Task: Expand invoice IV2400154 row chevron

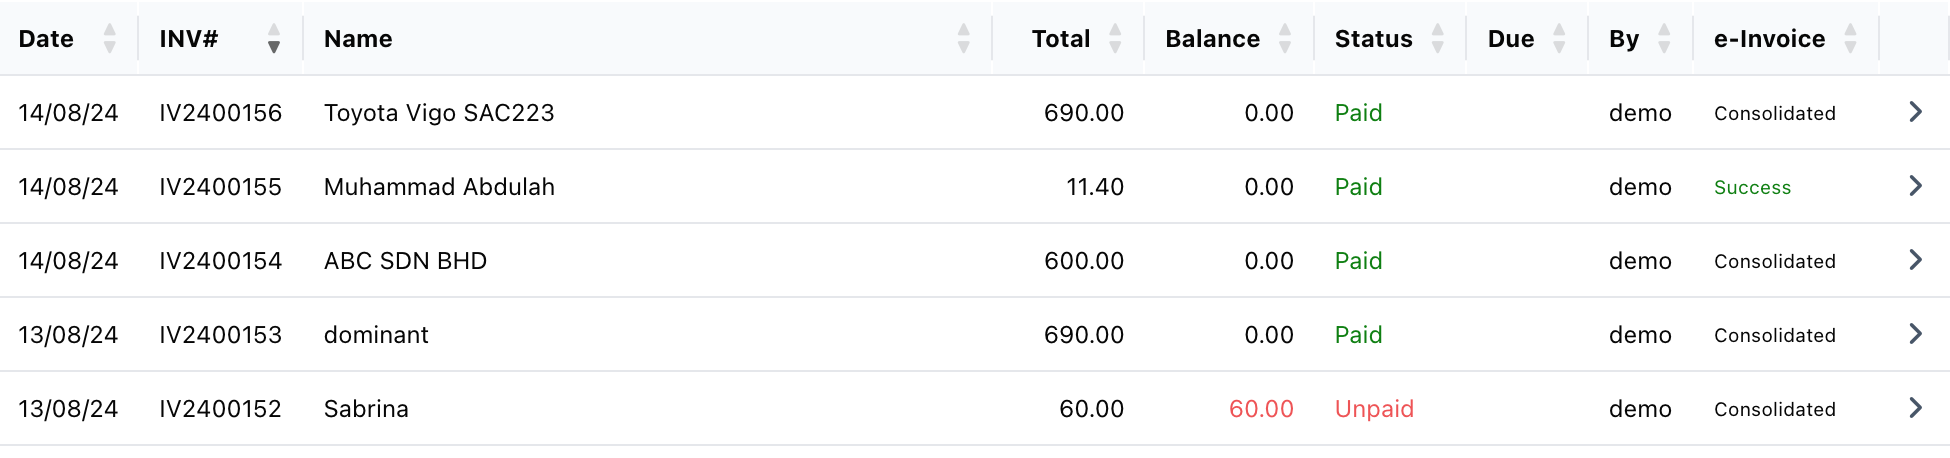Action: [x=1916, y=260]
